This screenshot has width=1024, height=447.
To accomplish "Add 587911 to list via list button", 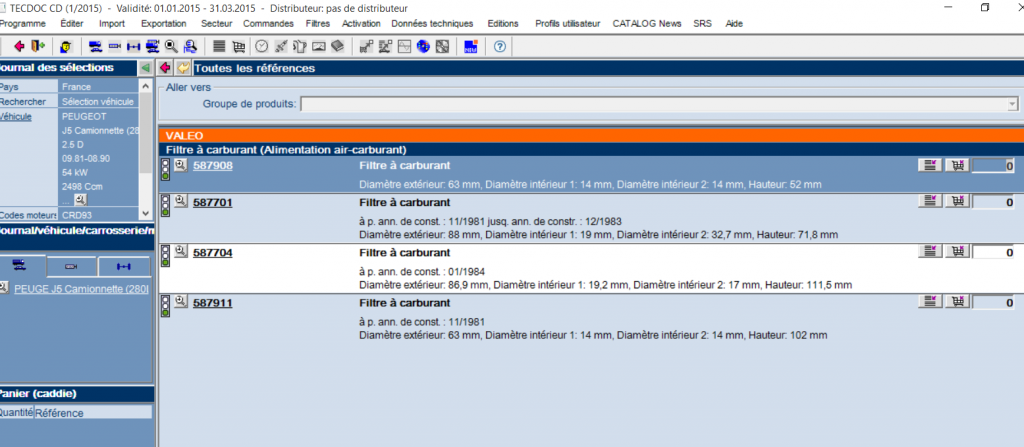I will (x=930, y=302).
